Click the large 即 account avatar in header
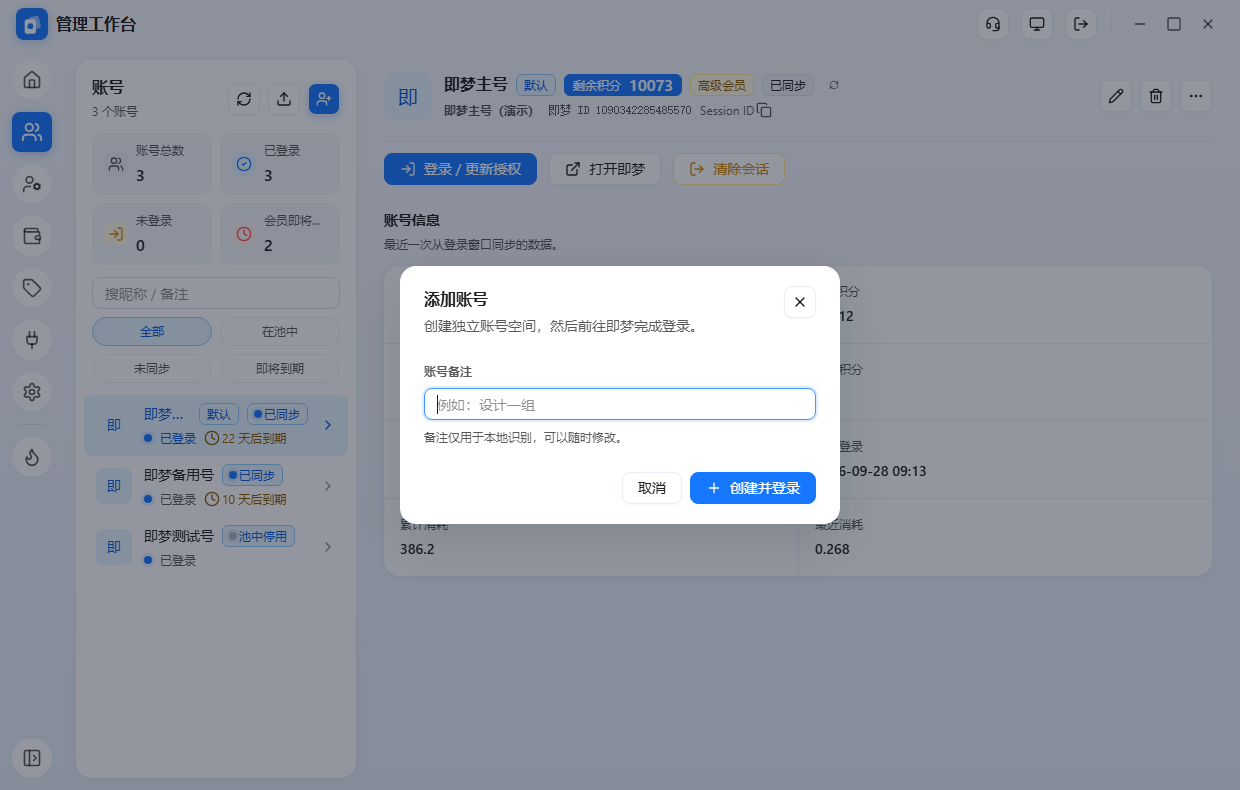The height and width of the screenshot is (790, 1240). tap(408, 96)
